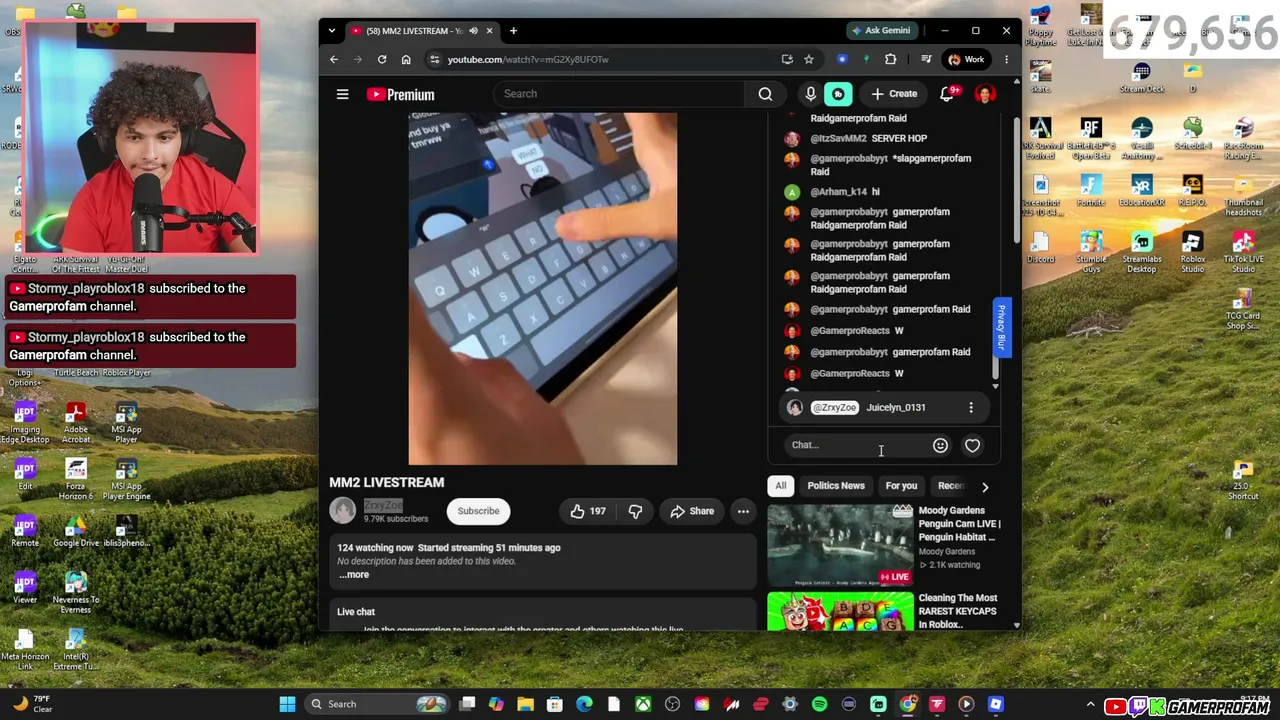
Task: Open the Privacy Blur side tab
Action: click(1001, 327)
